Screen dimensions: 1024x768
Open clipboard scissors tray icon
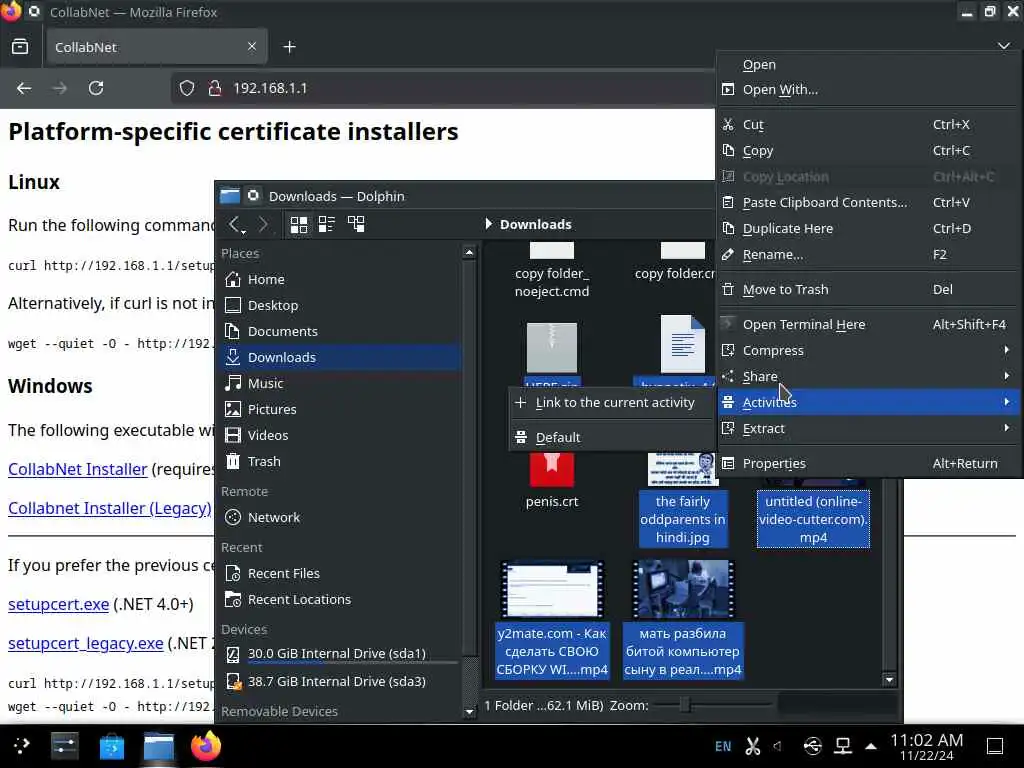pos(752,746)
